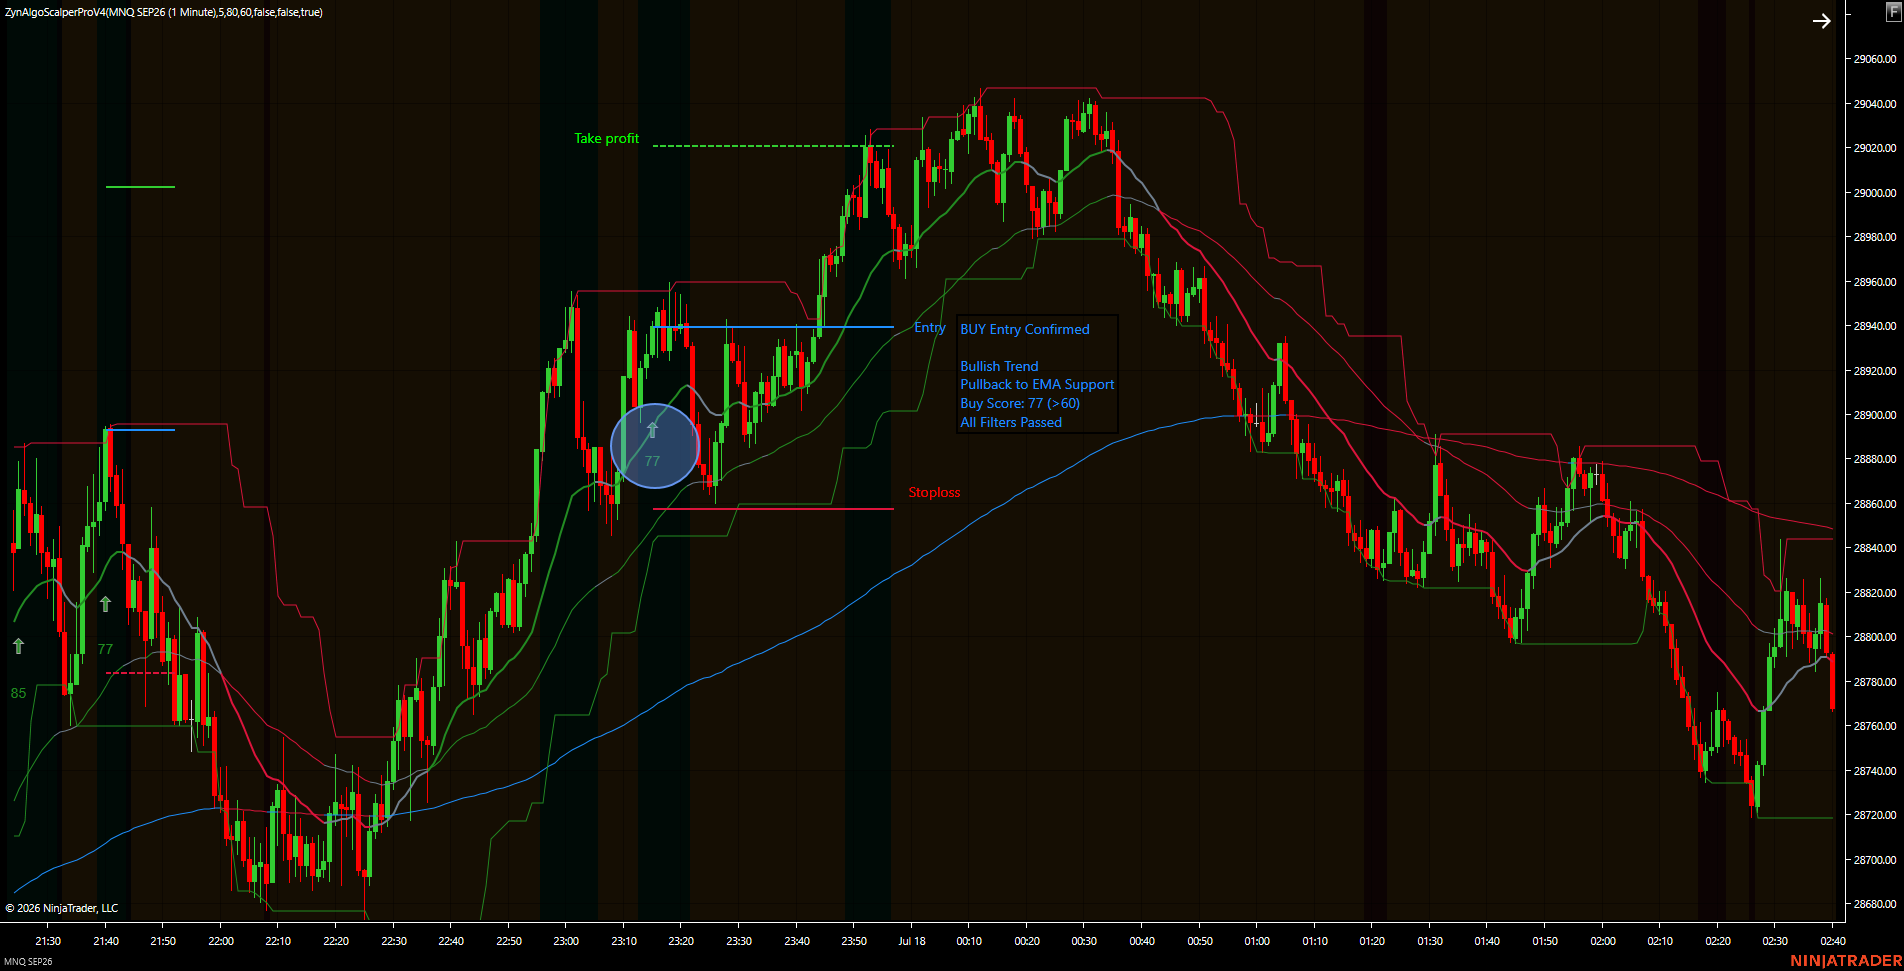Screen dimensions: 1904x971
Task: Click the 28900.00 price axis label
Action: (x=1874, y=415)
